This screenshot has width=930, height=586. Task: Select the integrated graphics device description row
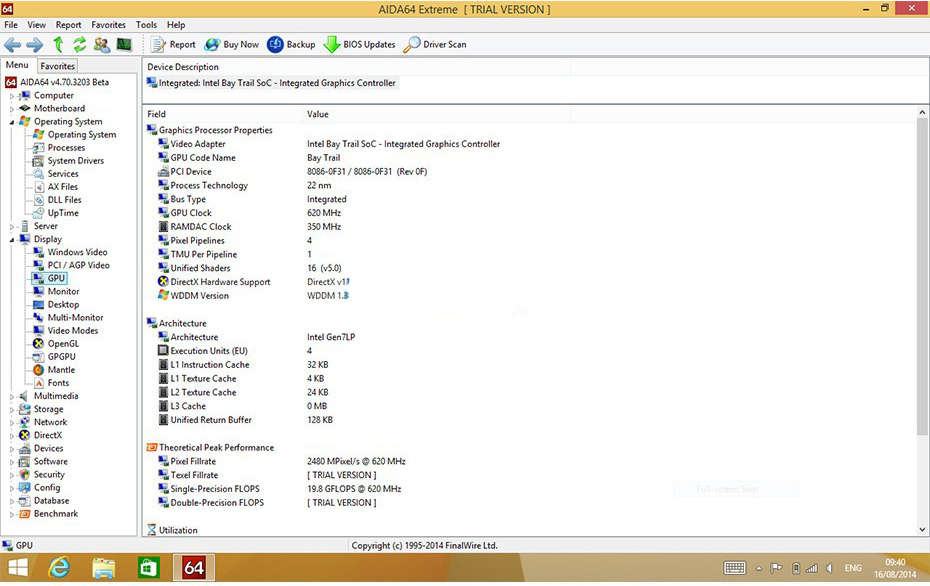pos(272,83)
